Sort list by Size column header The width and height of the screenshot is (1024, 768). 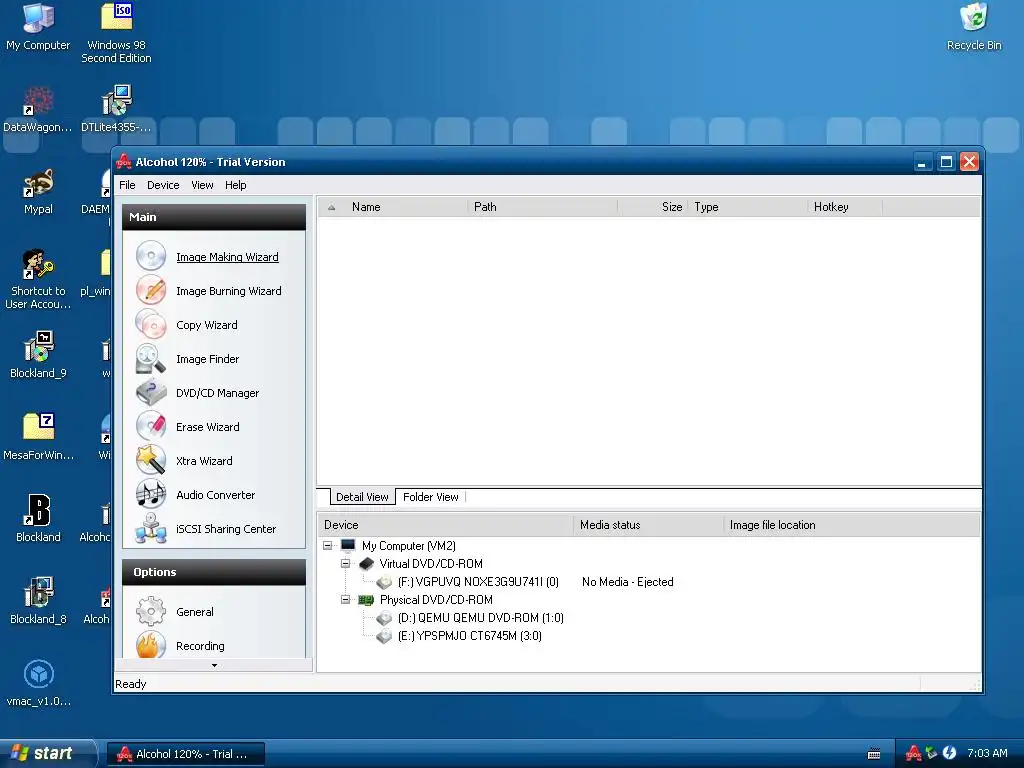(652, 207)
